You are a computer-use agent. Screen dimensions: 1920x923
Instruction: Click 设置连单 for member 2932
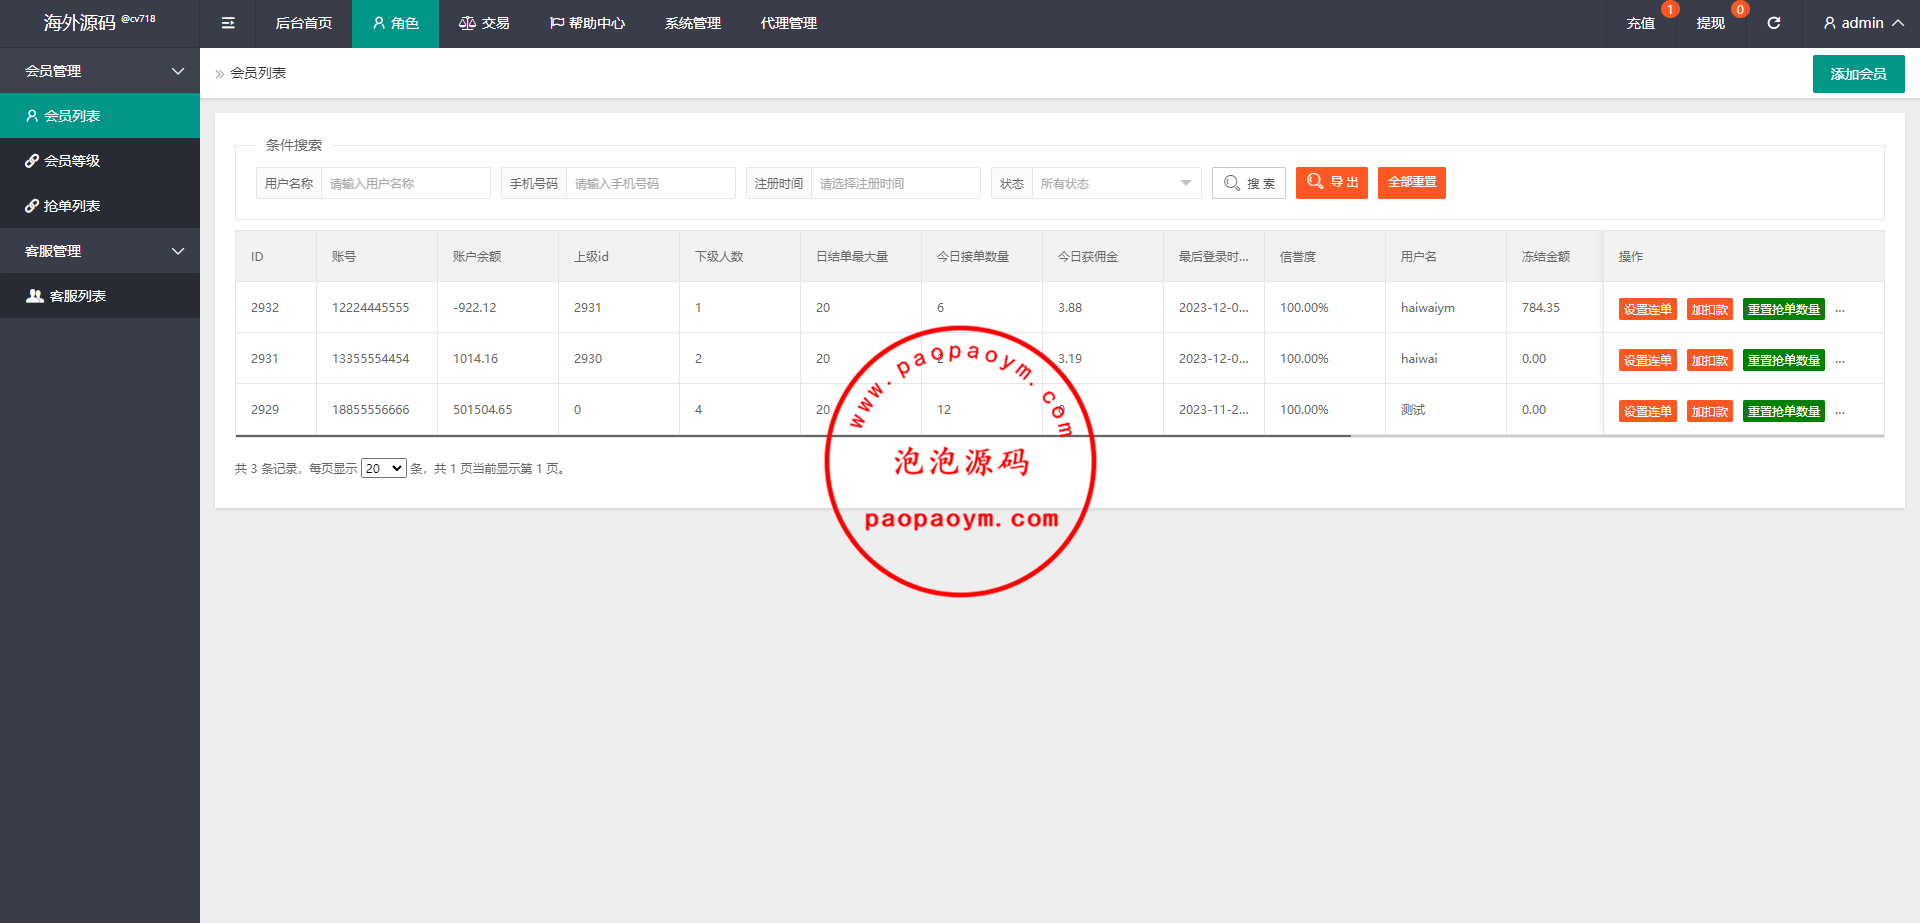pyautogui.click(x=1647, y=309)
